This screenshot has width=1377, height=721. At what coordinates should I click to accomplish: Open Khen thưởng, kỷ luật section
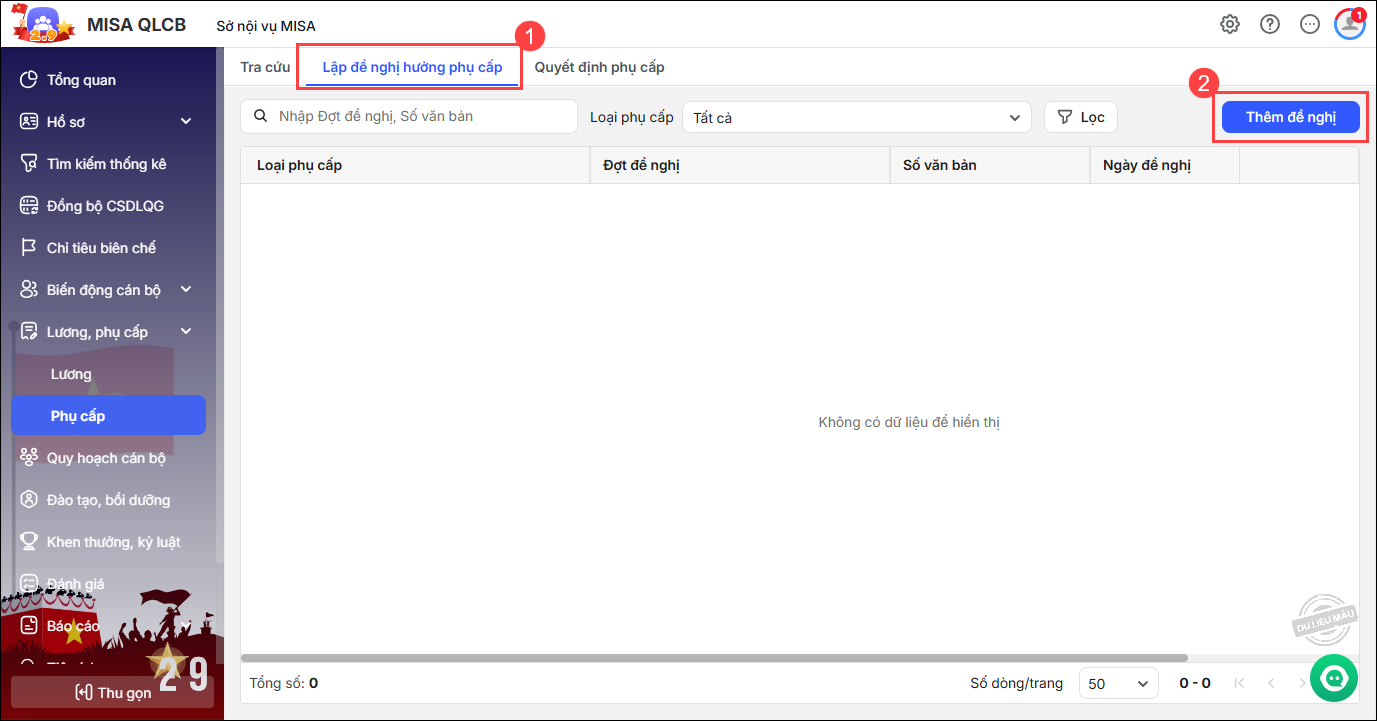pyautogui.click(x=113, y=542)
